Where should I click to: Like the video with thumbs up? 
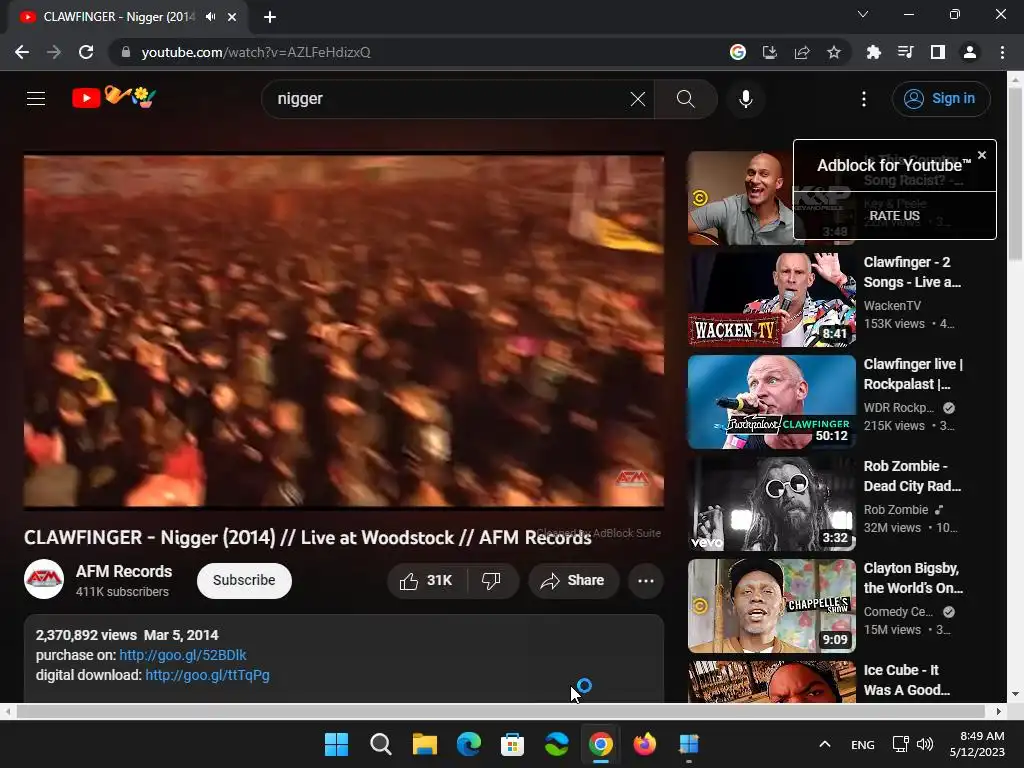426,581
